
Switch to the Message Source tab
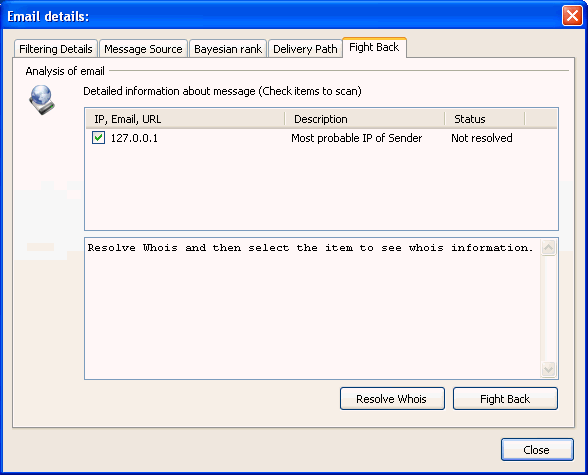coord(143,49)
